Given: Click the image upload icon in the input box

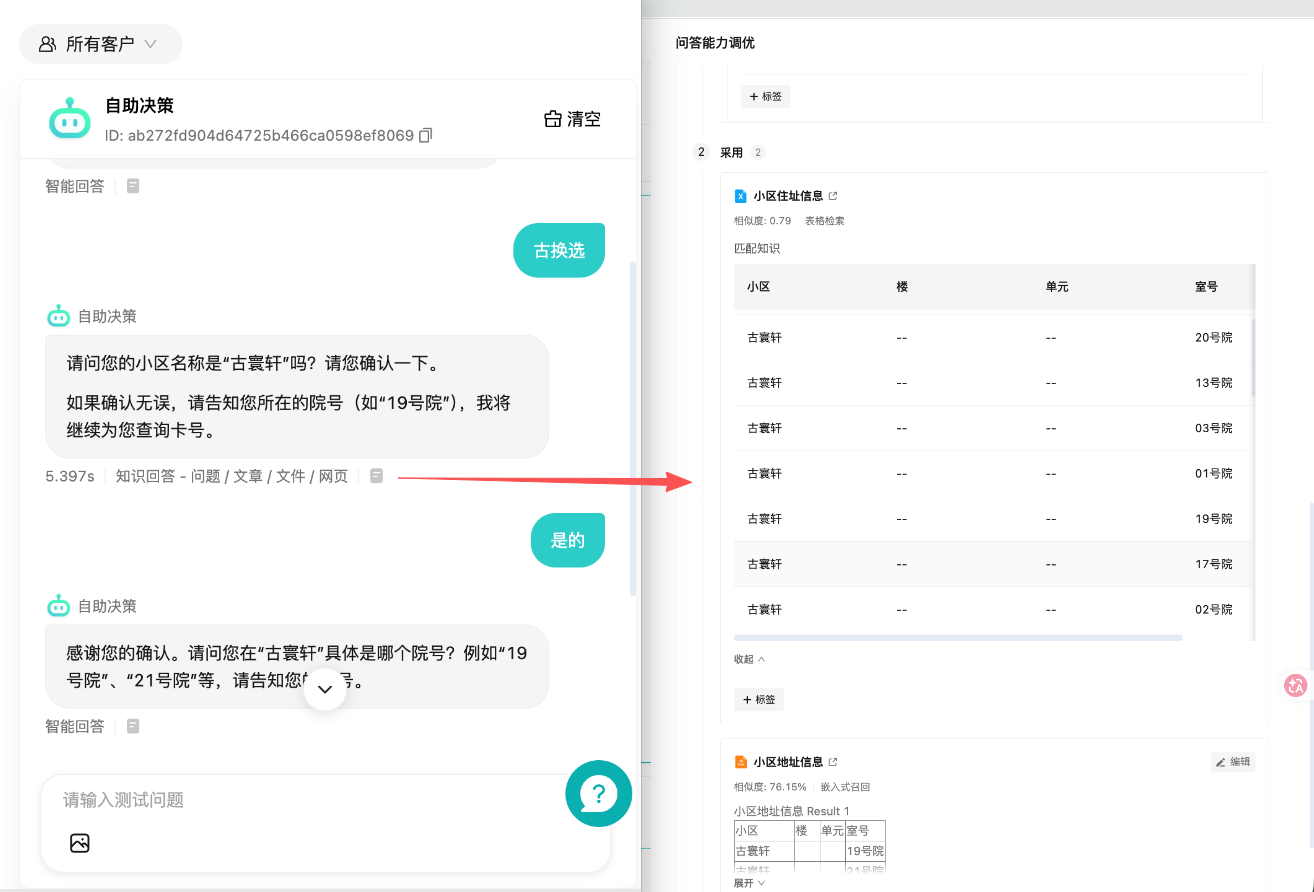Looking at the screenshot, I should point(80,843).
